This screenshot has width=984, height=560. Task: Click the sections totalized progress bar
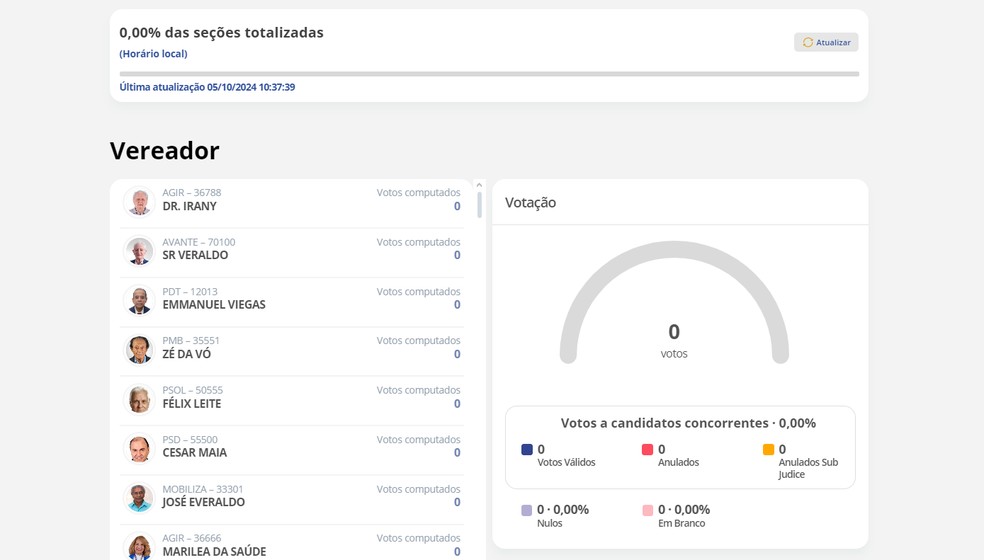489,74
